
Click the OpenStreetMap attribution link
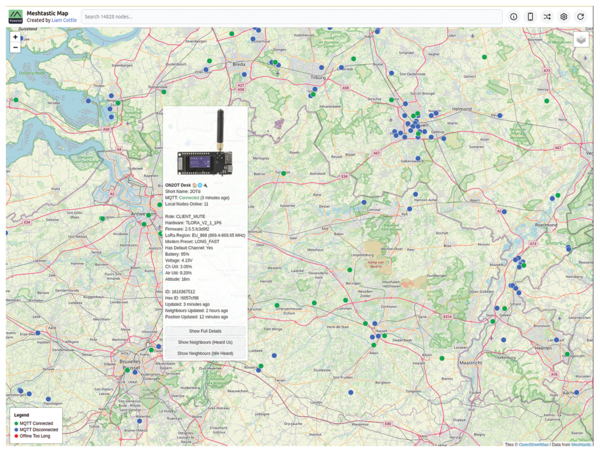coord(536,443)
